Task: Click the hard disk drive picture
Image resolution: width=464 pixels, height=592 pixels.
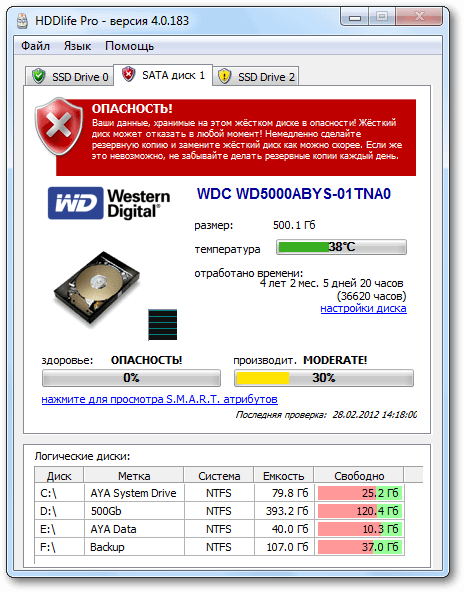Action: (x=97, y=288)
